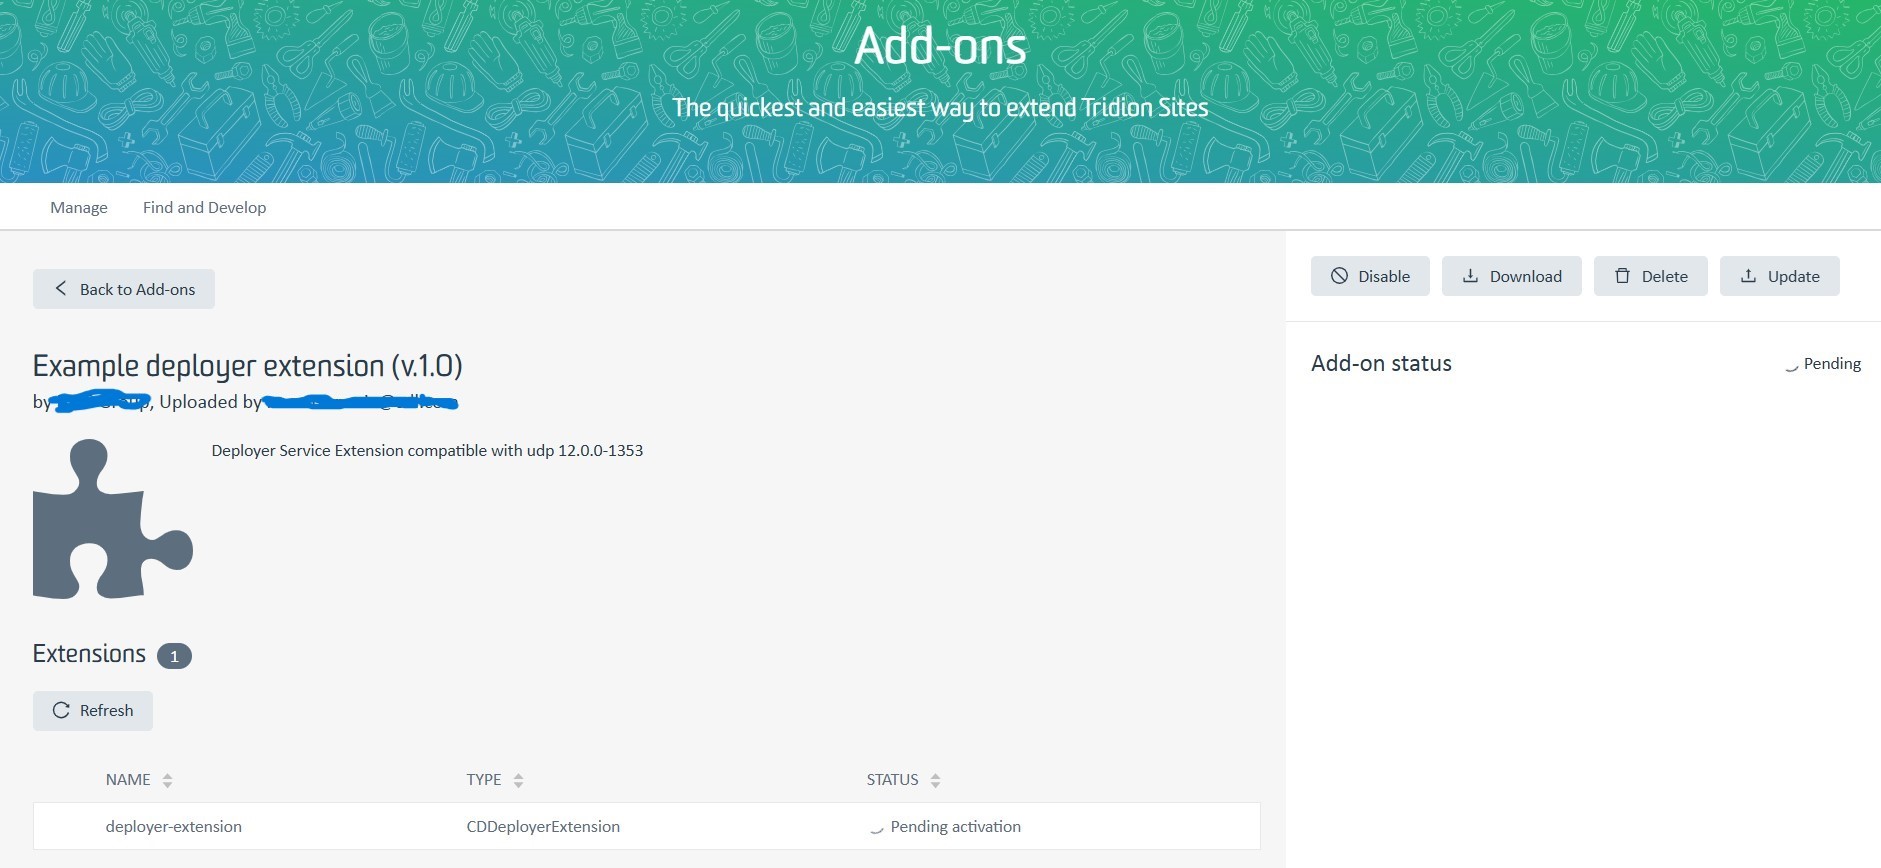Refresh the extensions list
This screenshot has height=868, width=1881.
[x=93, y=711]
